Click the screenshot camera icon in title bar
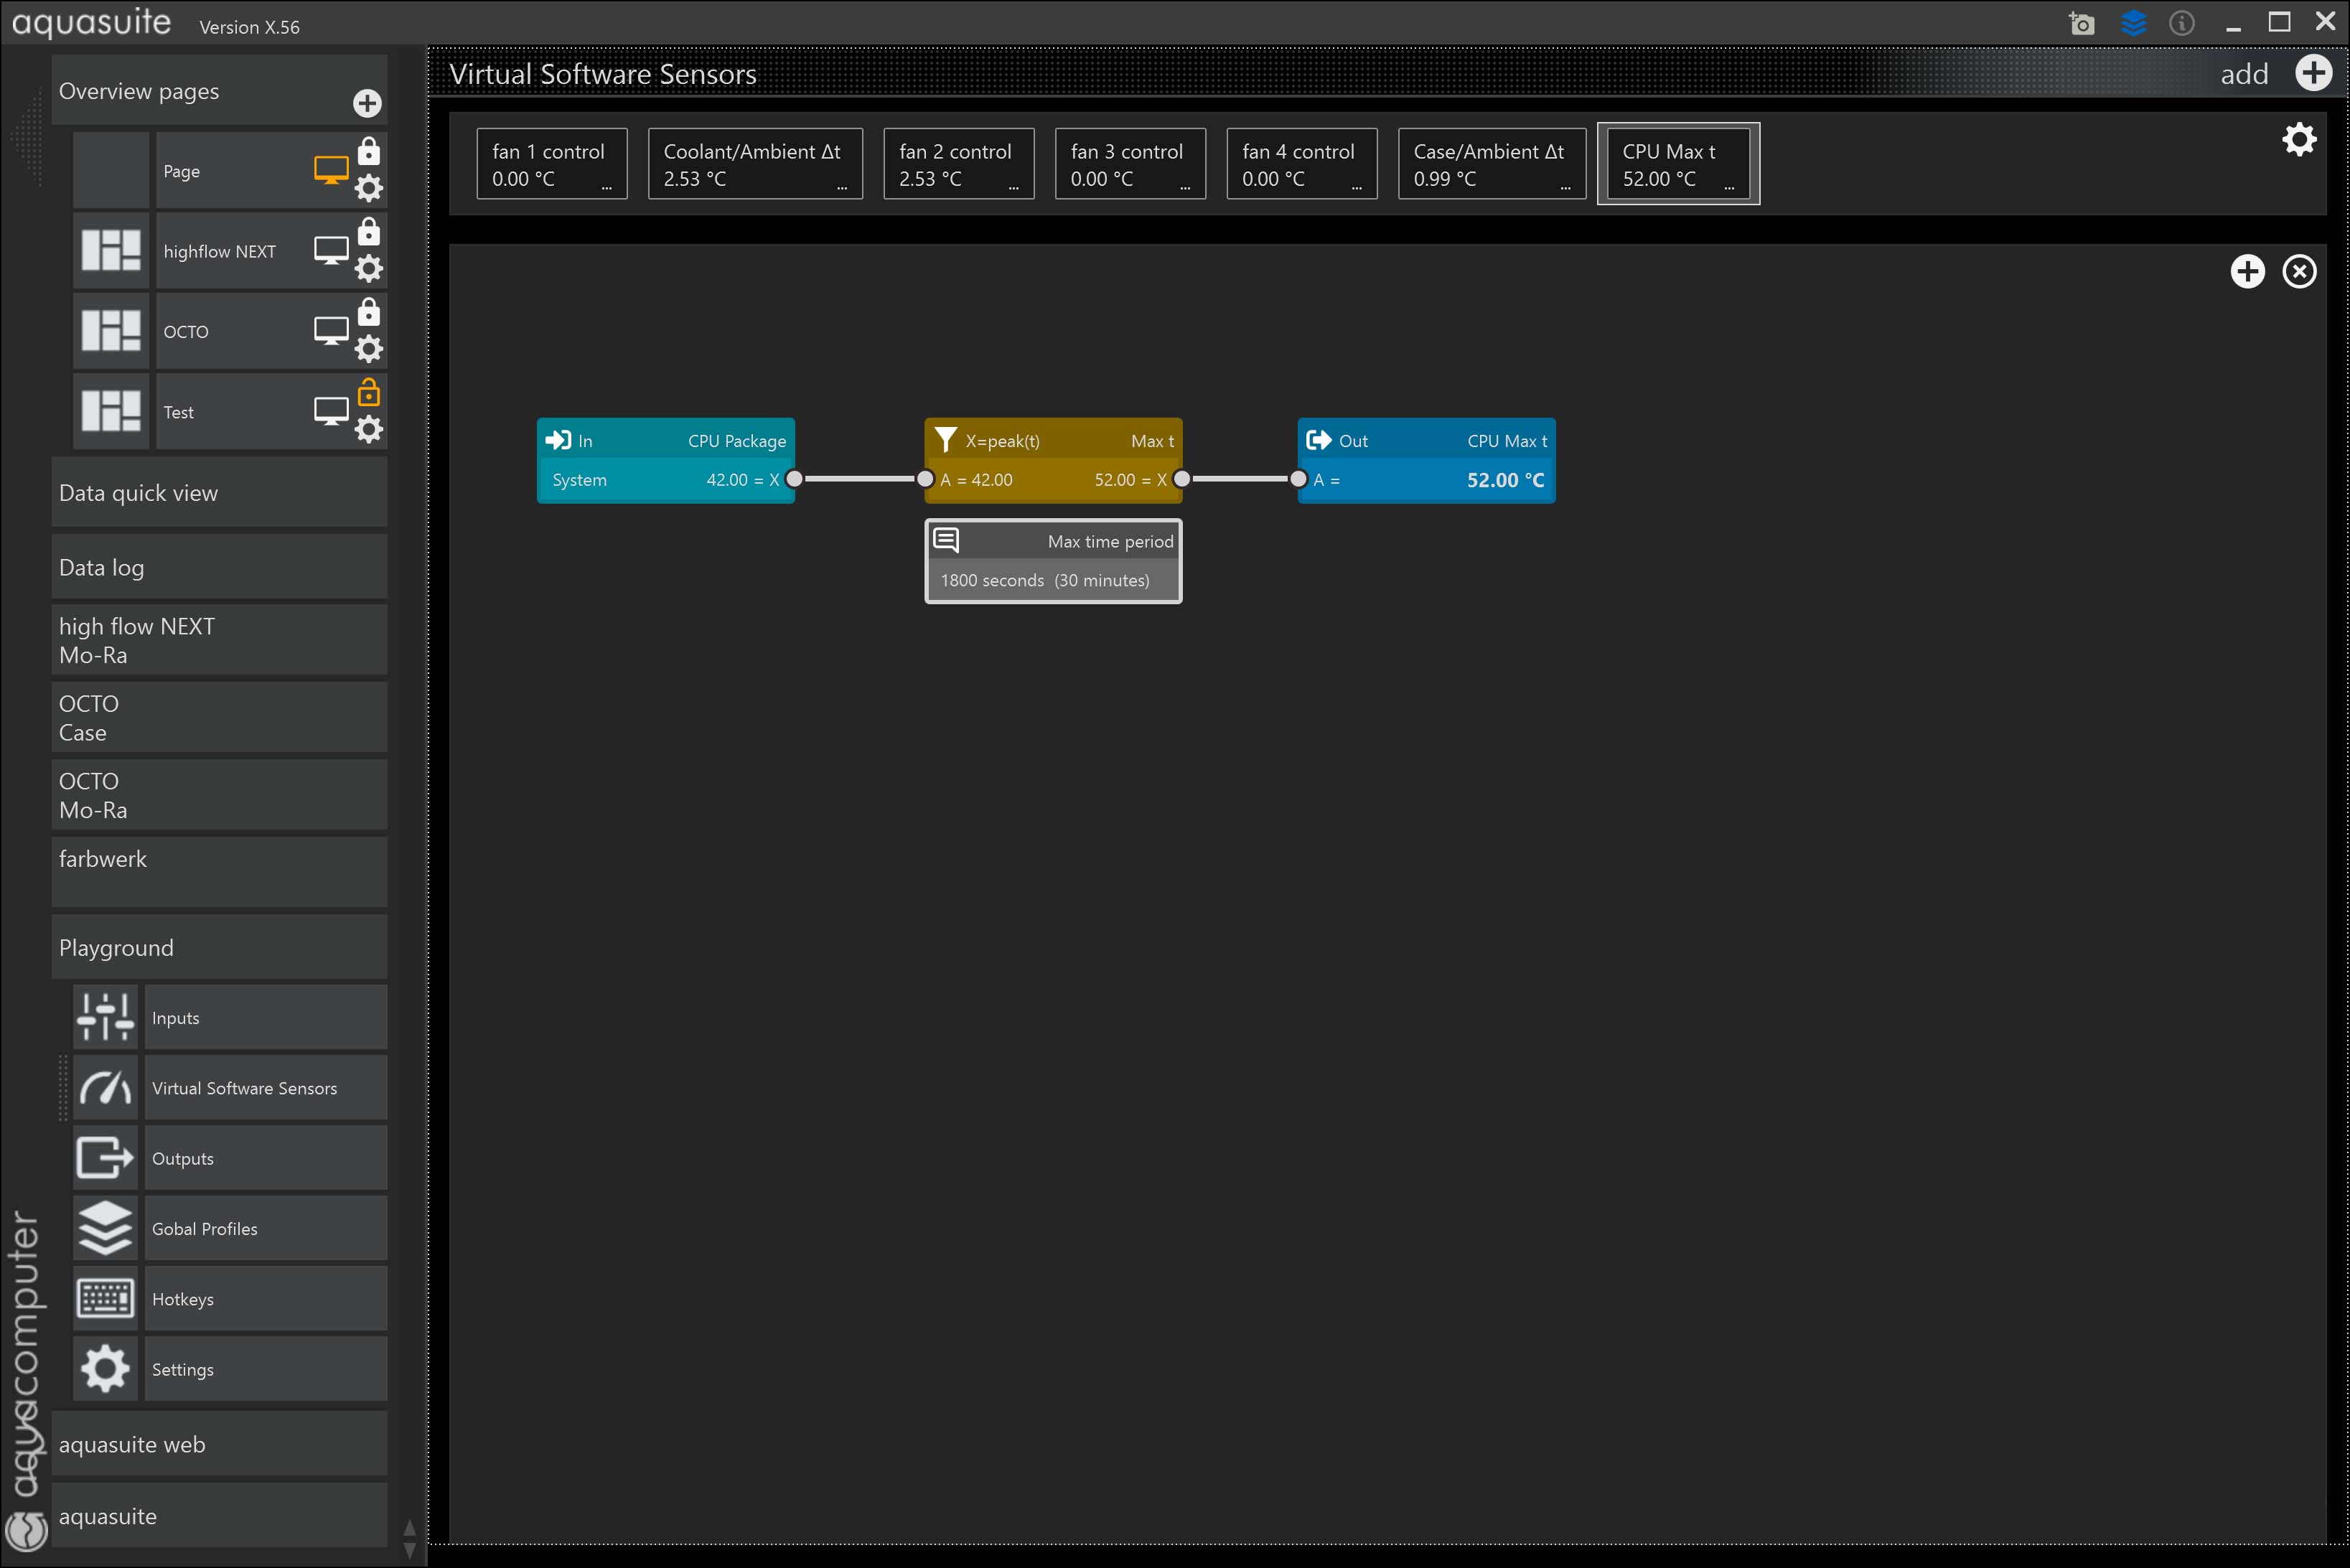Screen dimensions: 2350x1568 [2081, 23]
